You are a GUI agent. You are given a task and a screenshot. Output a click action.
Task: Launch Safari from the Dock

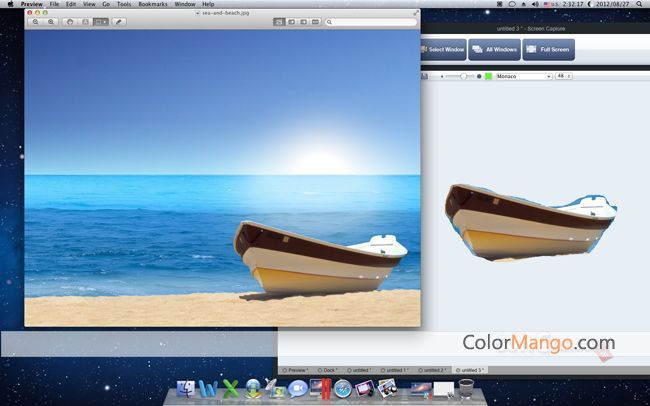[343, 389]
